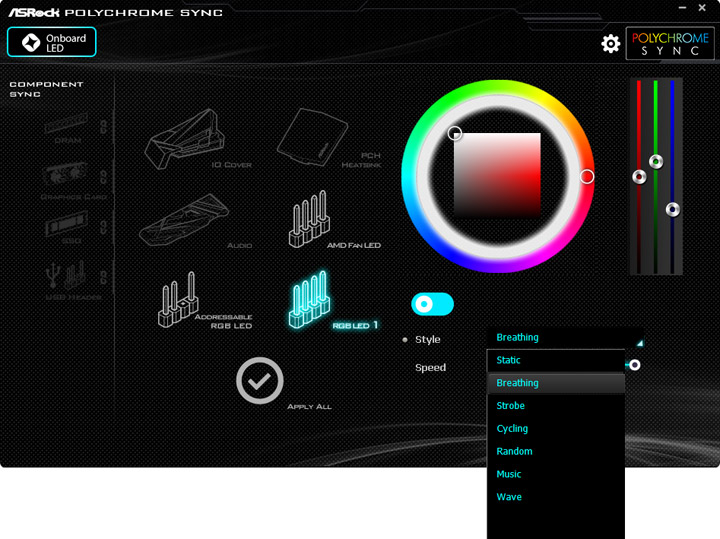This screenshot has width=720, height=539.
Task: Toggle the Graphics Card sync link
Action: (104, 177)
